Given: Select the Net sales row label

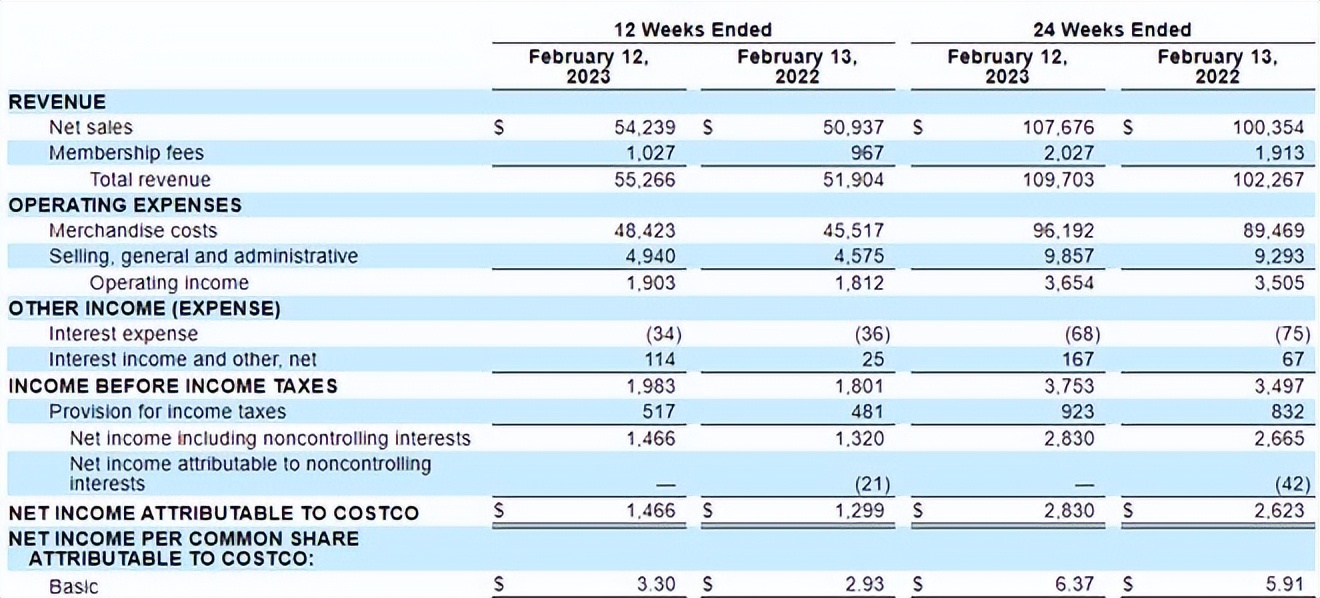Looking at the screenshot, I should pos(90,127).
